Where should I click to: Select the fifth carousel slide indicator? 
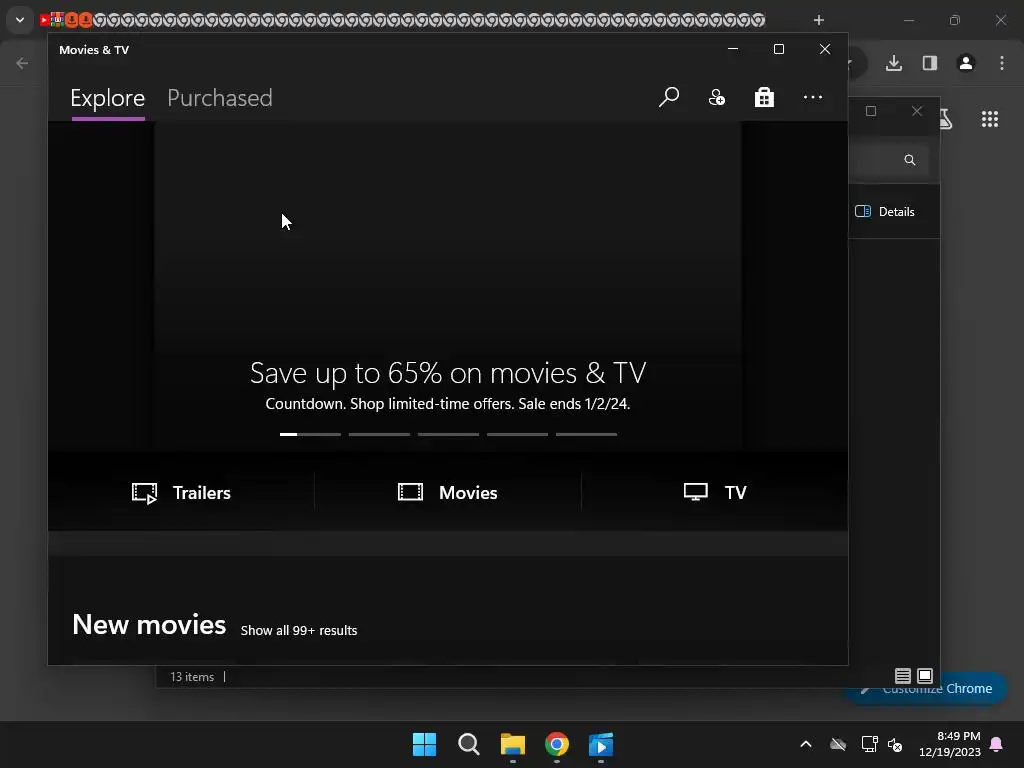point(586,434)
